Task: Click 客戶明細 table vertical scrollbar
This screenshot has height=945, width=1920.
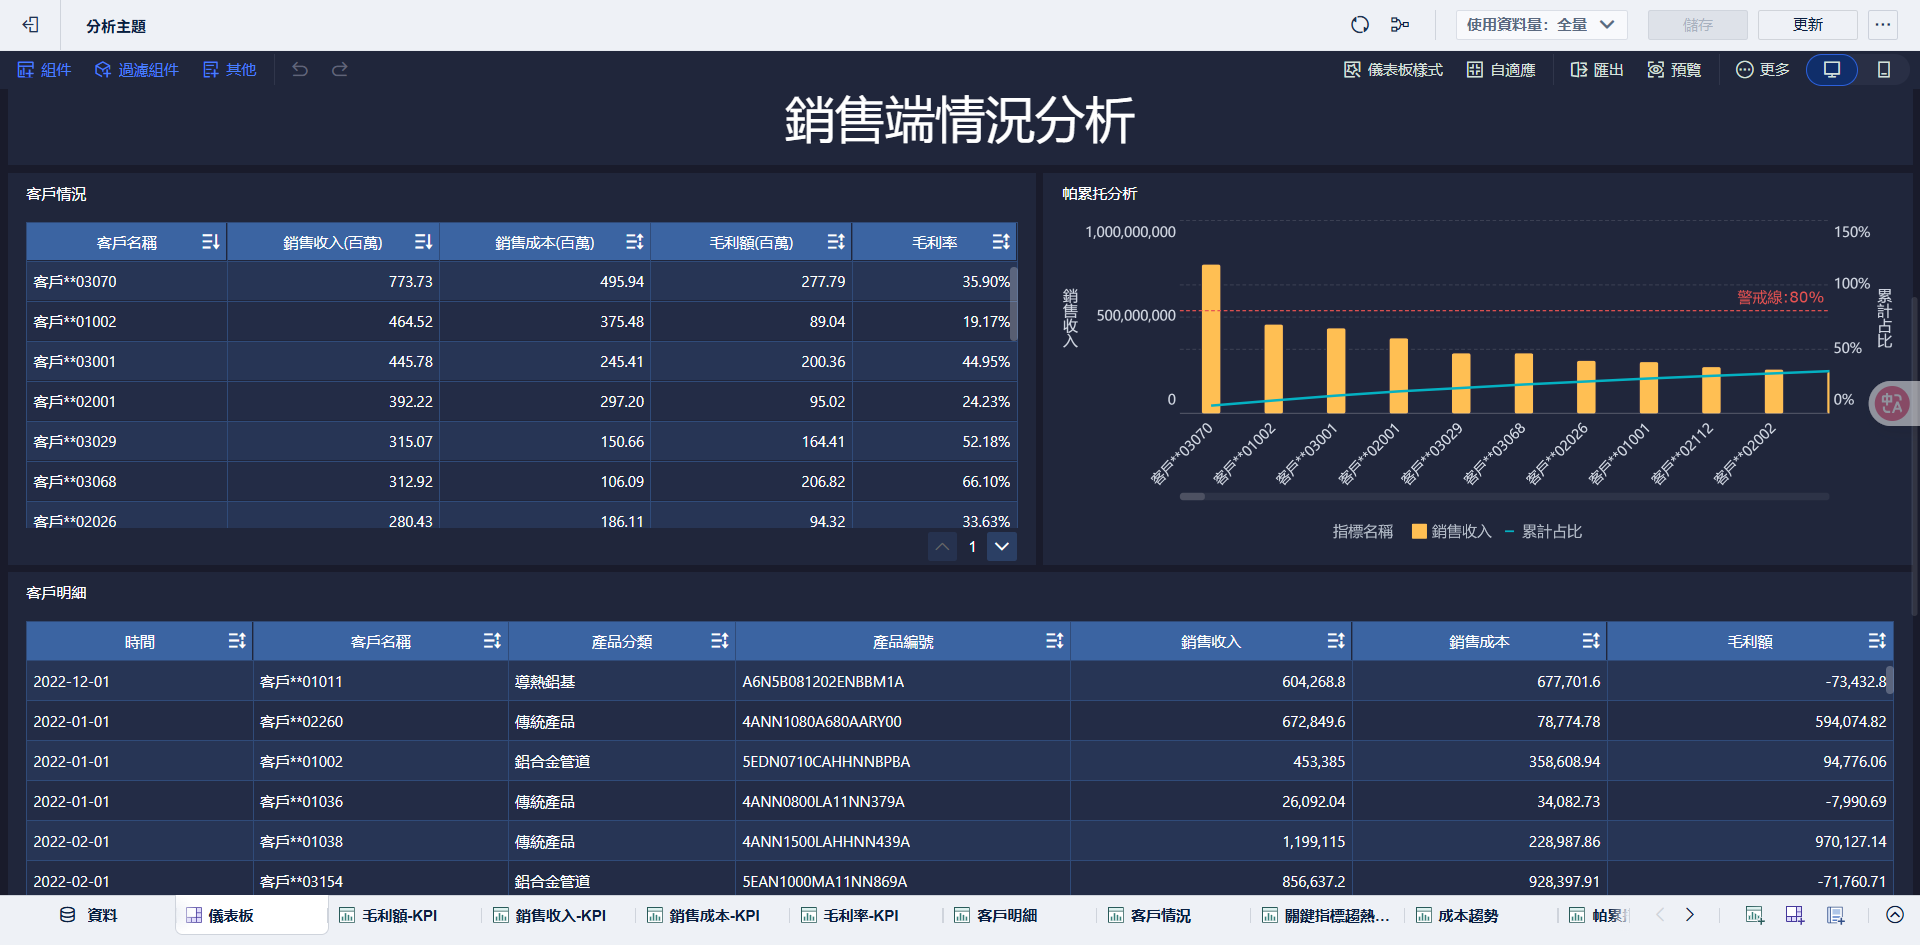Action: [x=1889, y=680]
